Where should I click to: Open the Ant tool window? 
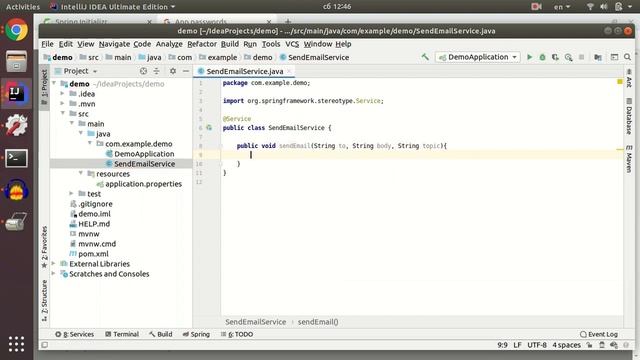[x=629, y=79]
